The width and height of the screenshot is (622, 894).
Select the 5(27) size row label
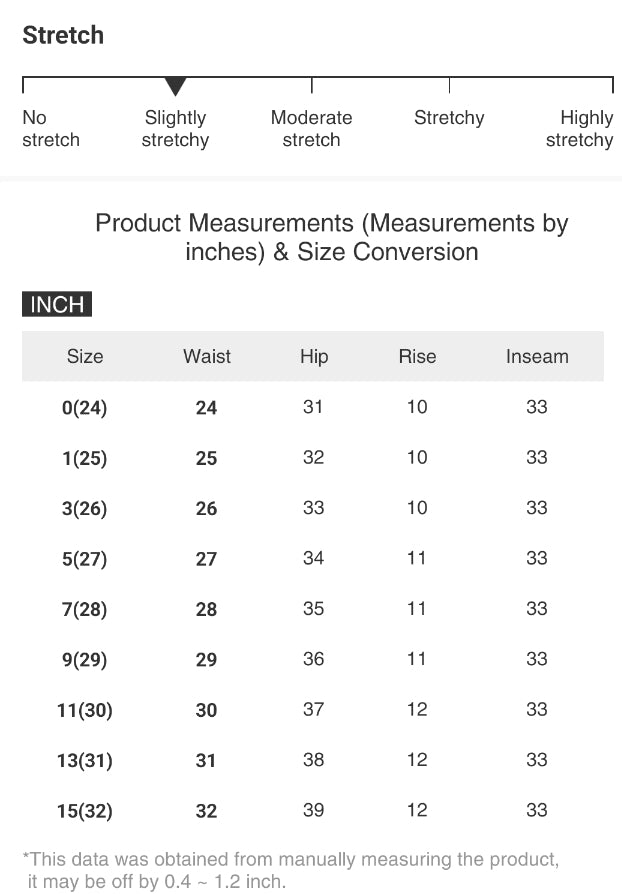pos(84,559)
